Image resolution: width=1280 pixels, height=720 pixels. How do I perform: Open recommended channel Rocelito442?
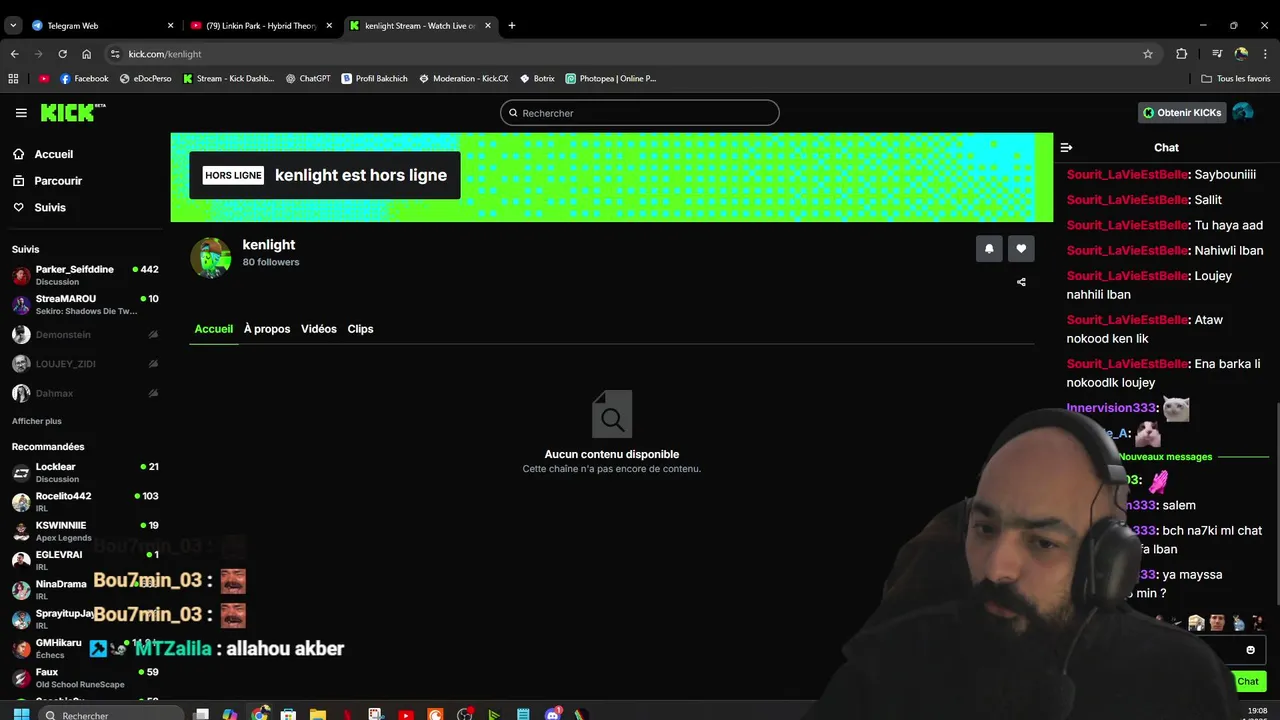click(x=85, y=501)
